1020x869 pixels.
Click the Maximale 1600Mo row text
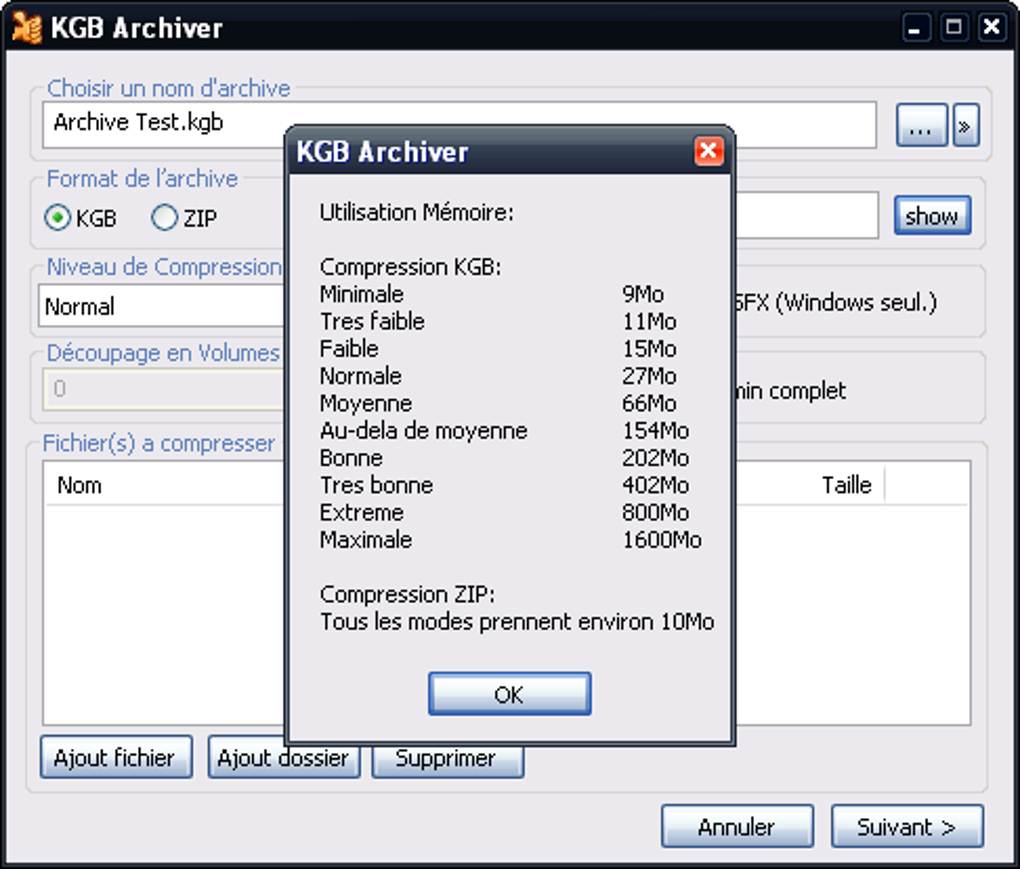510,540
